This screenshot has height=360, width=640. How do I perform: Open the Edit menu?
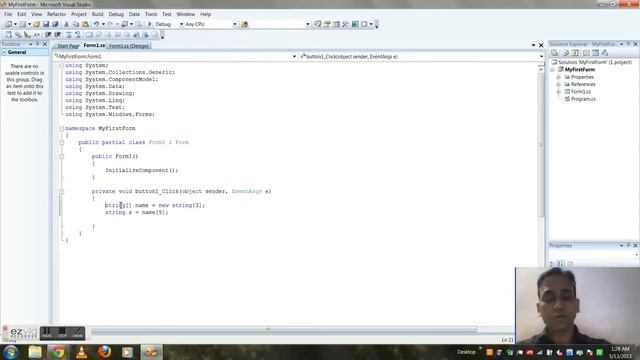(x=22, y=14)
